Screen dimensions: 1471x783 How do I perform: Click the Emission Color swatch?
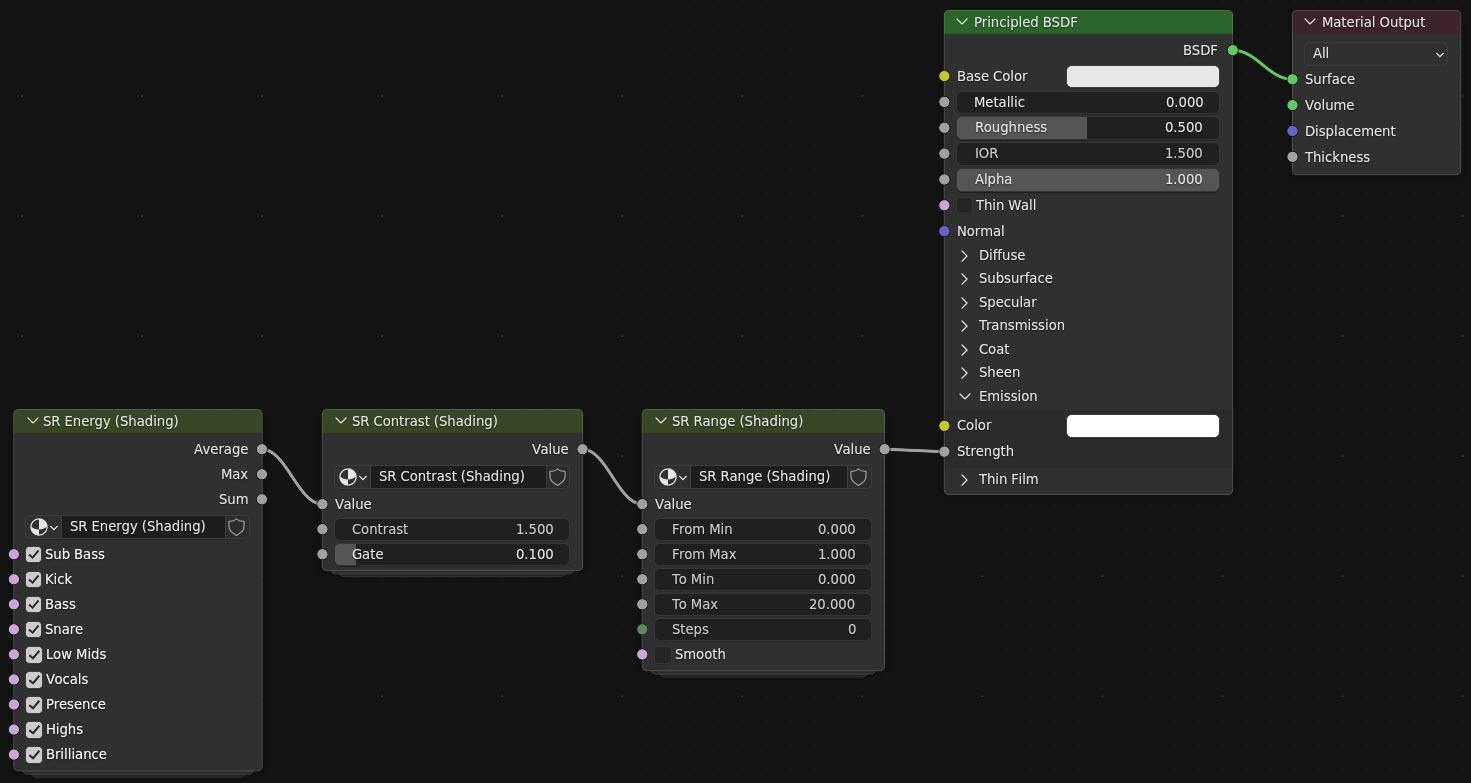[1143, 426]
